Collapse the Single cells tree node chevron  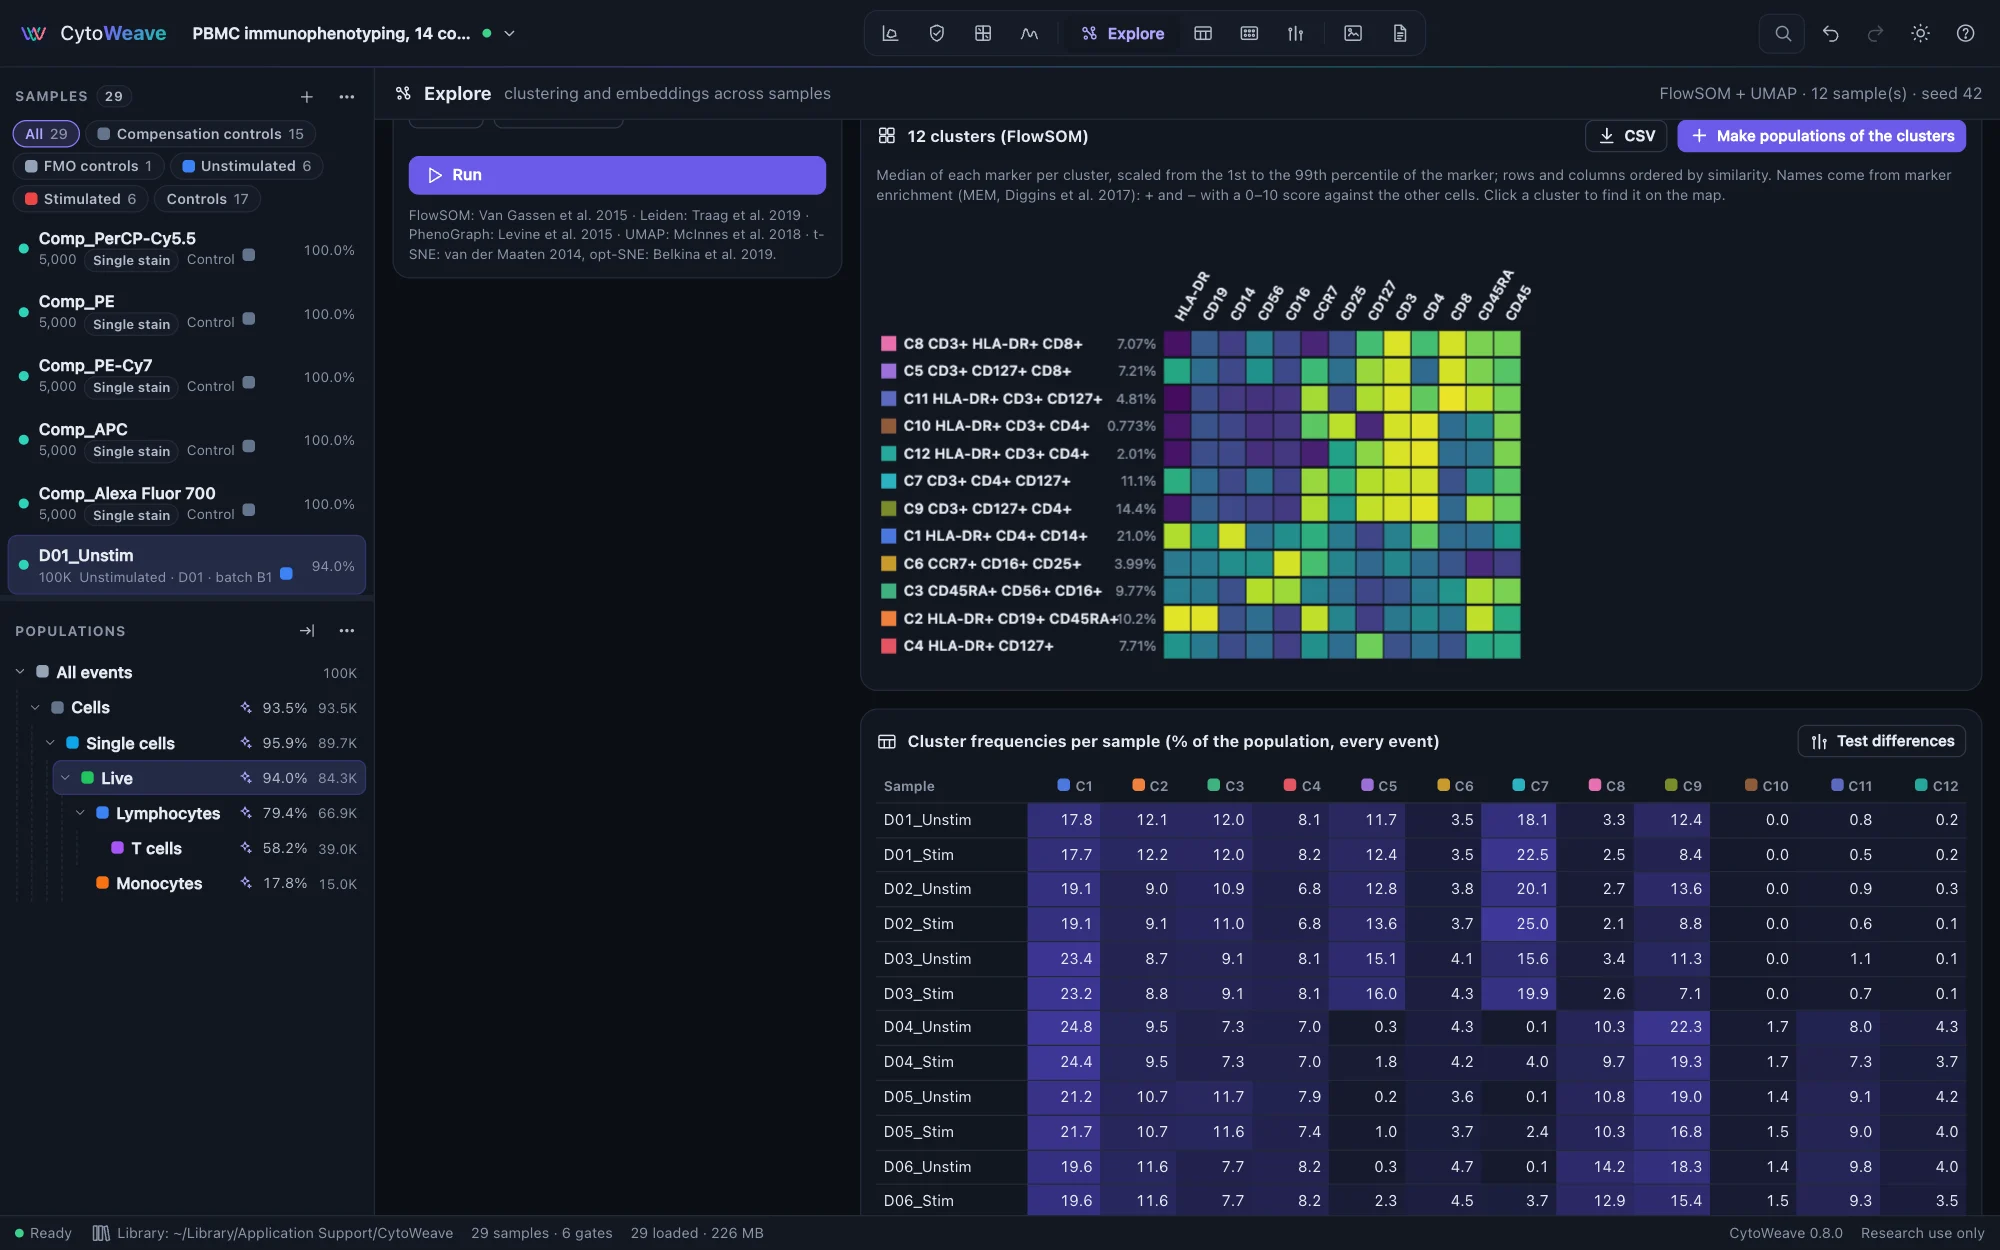click(x=50, y=743)
